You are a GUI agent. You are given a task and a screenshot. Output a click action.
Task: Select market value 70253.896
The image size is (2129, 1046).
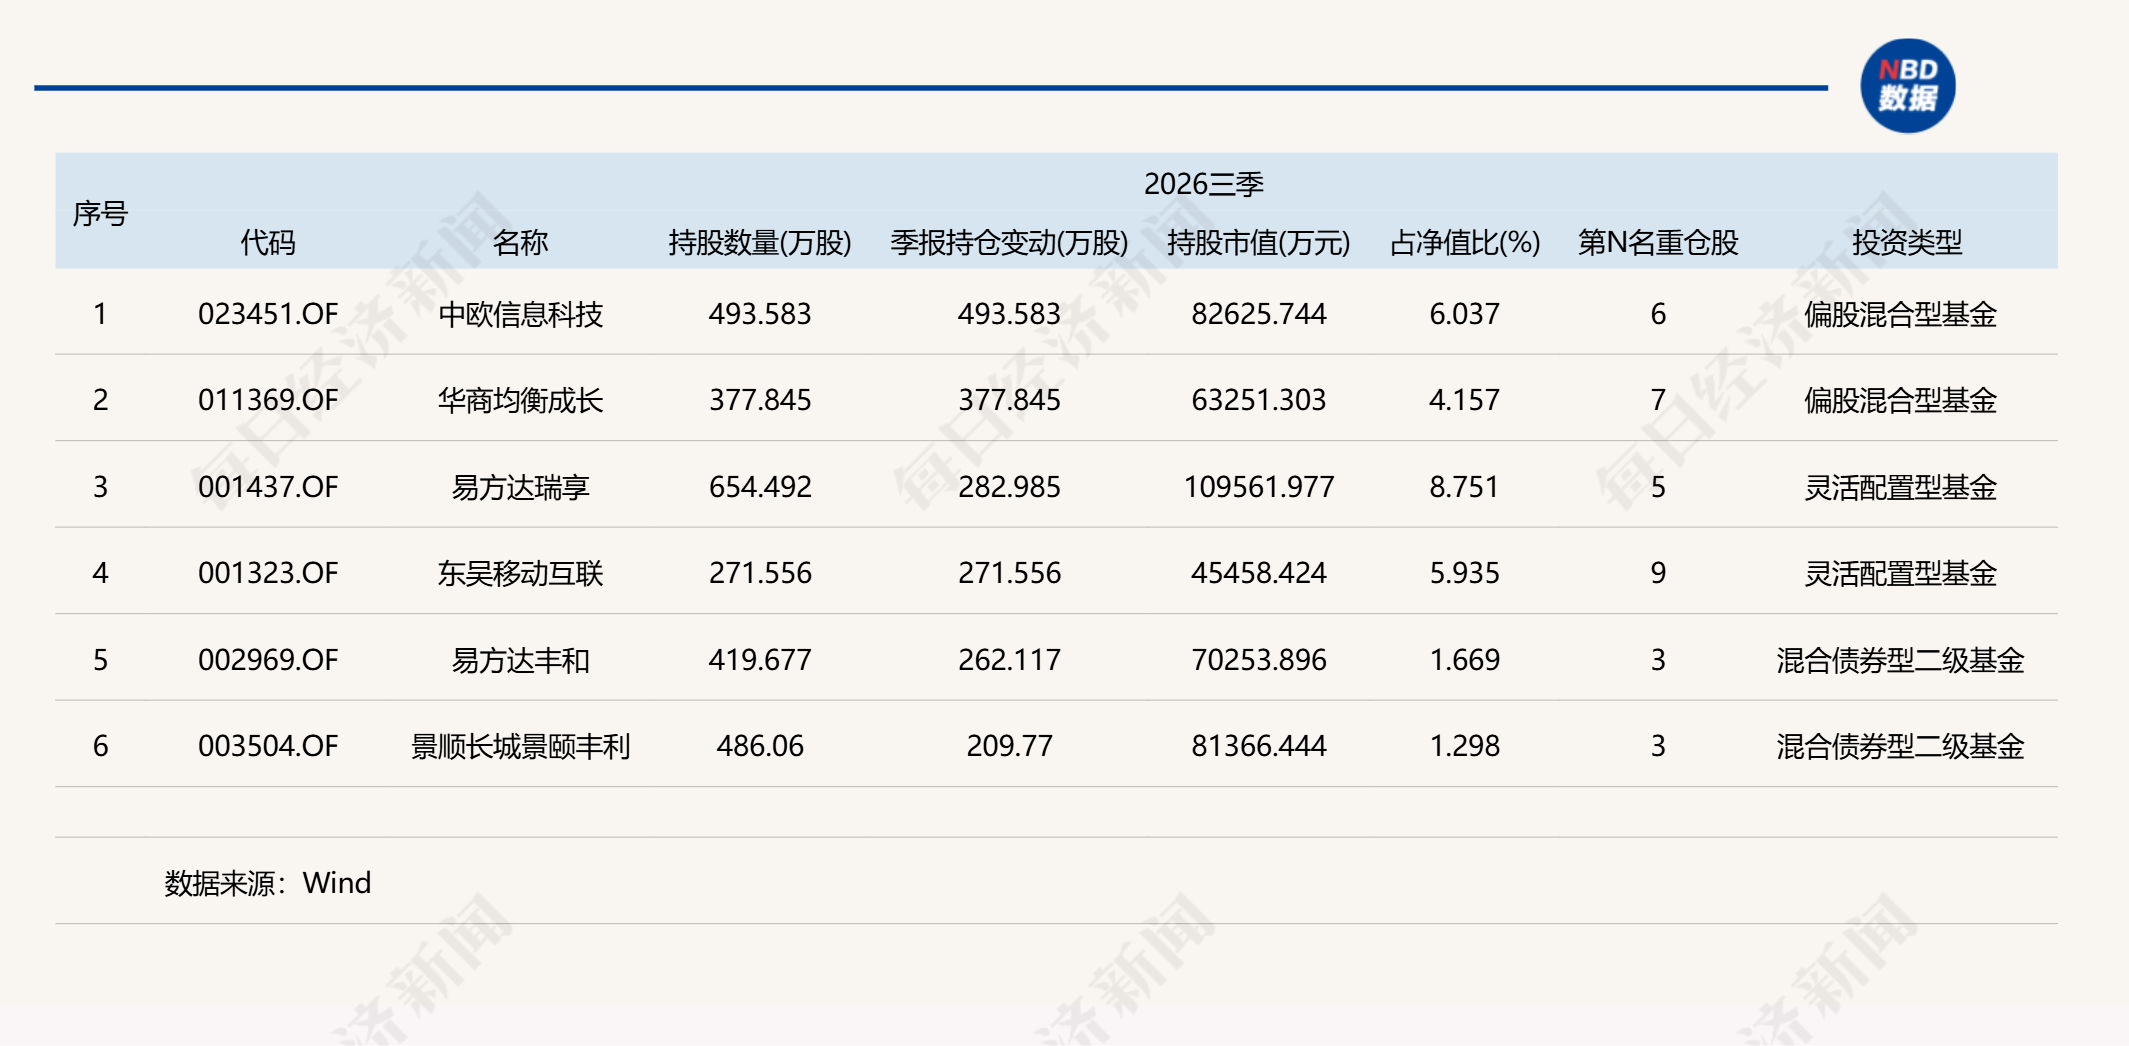(x=1259, y=660)
